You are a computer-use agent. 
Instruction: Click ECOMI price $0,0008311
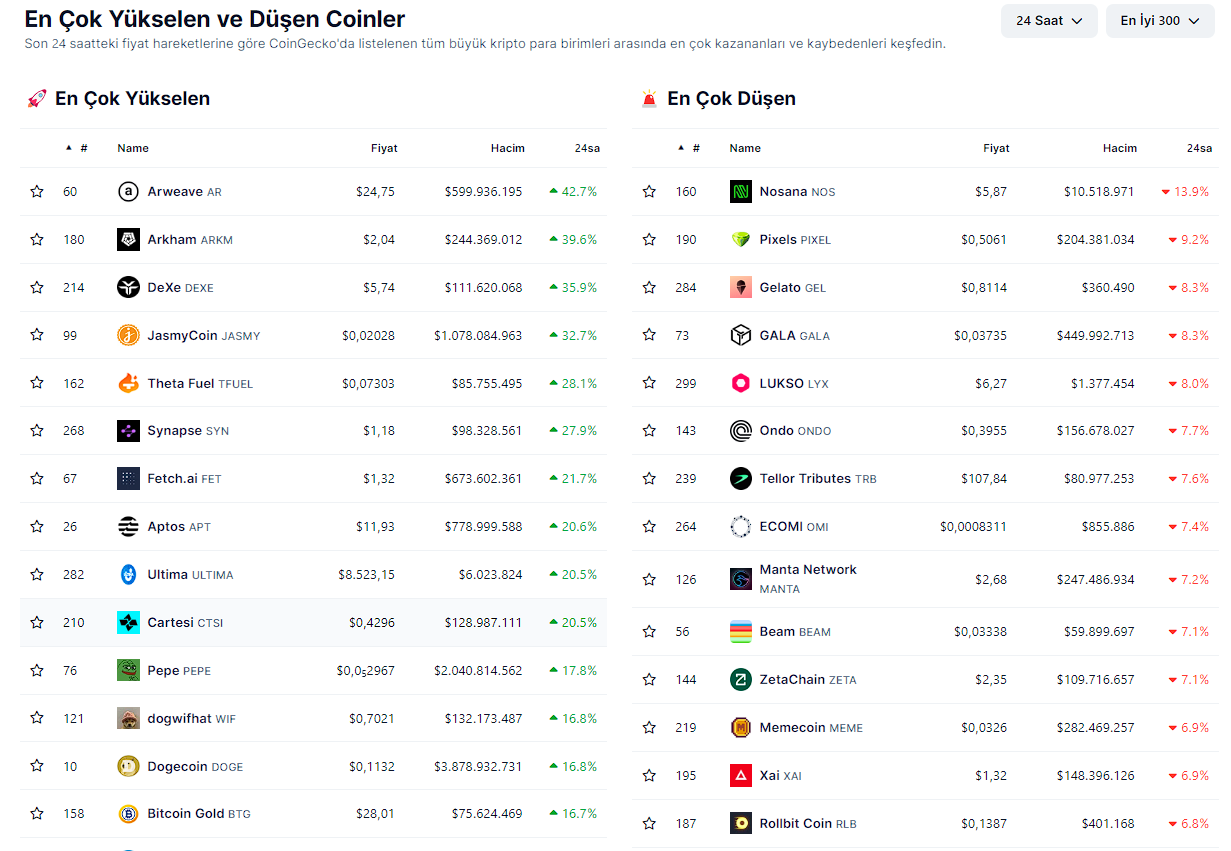click(973, 526)
